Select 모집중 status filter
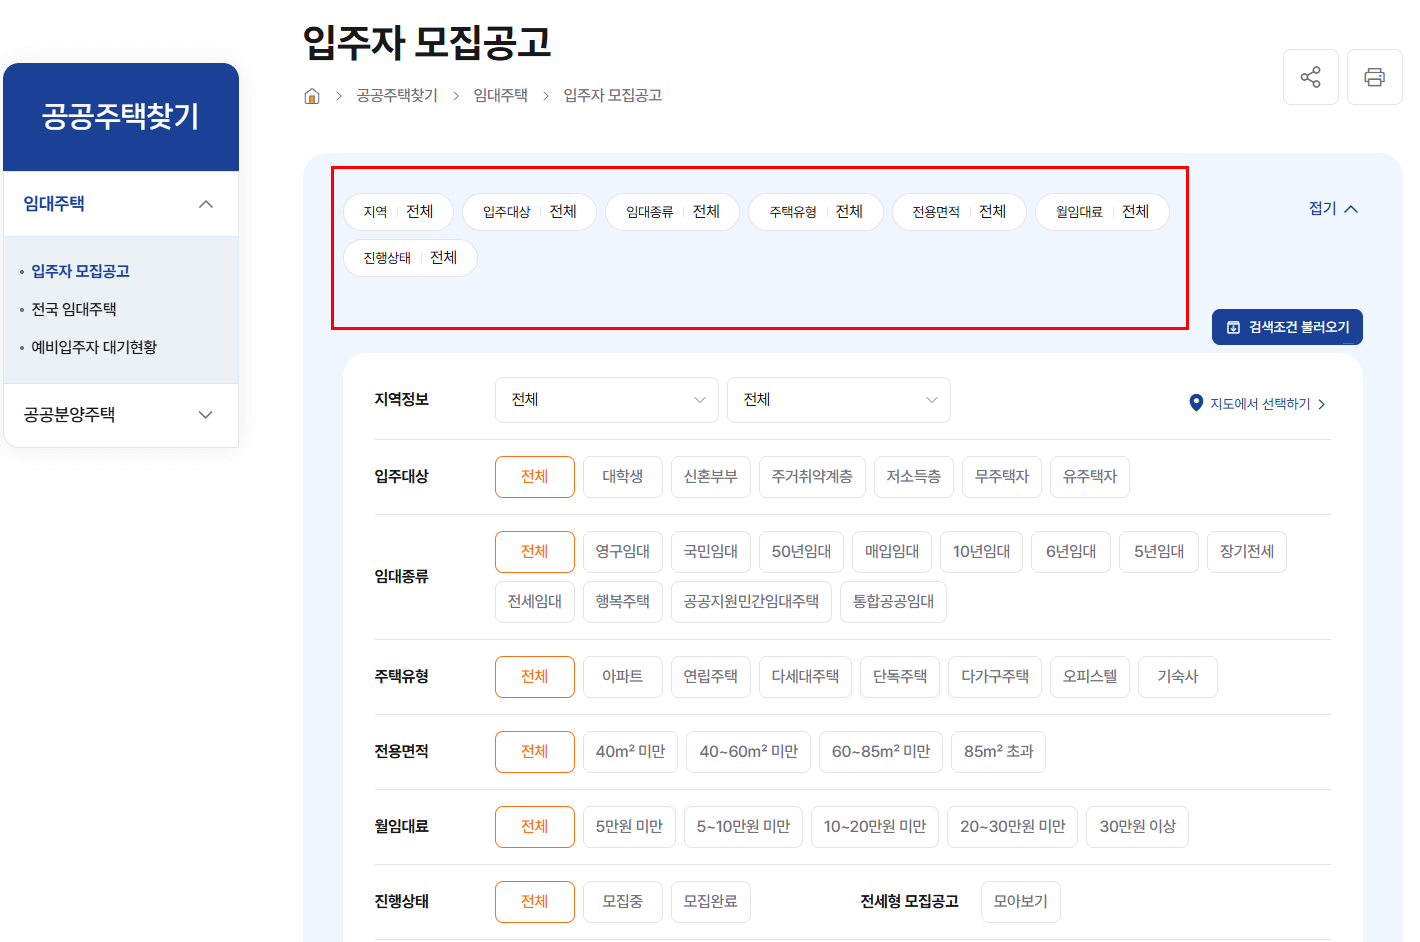 pyautogui.click(x=622, y=902)
